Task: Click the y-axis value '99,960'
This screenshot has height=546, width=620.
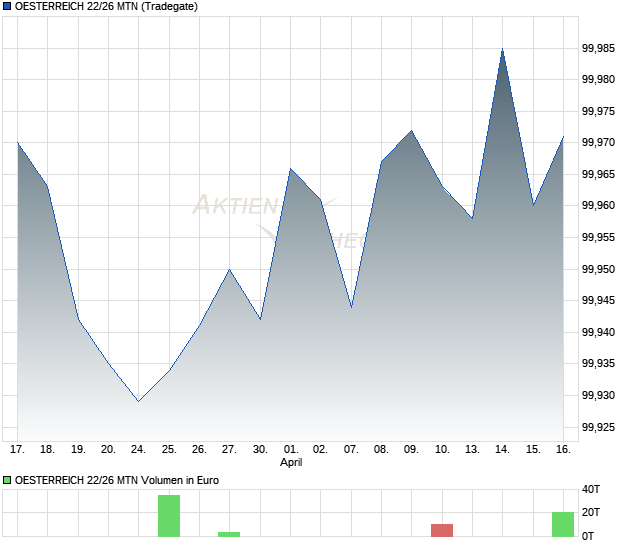Action: [x=598, y=205]
